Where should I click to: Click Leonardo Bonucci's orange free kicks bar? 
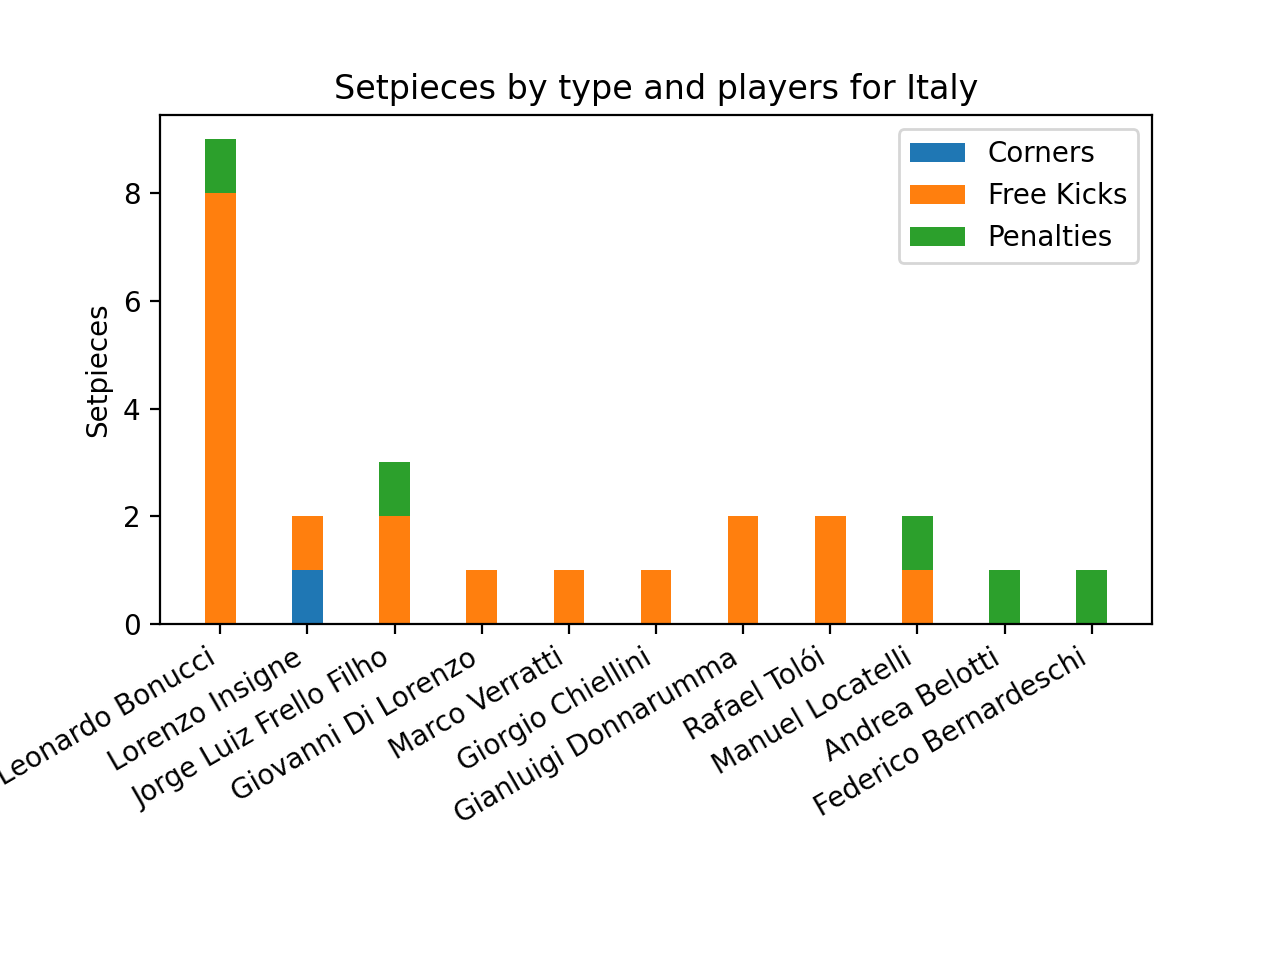(x=220, y=408)
